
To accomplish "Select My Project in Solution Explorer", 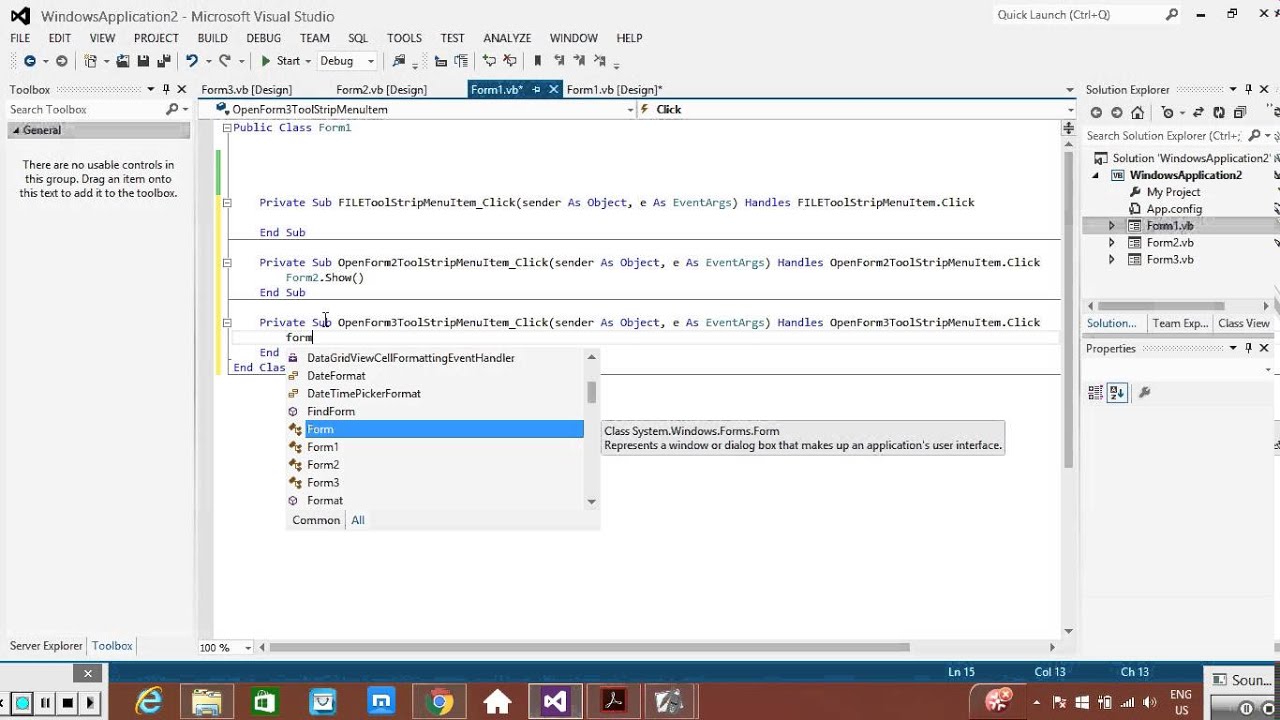I will (1173, 192).
